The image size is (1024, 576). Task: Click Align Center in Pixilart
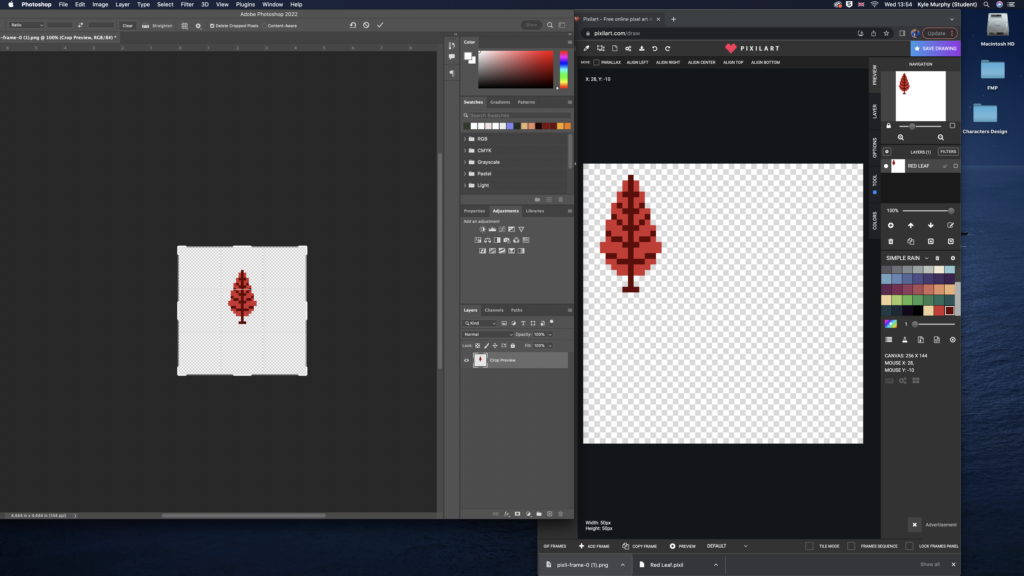(701, 63)
